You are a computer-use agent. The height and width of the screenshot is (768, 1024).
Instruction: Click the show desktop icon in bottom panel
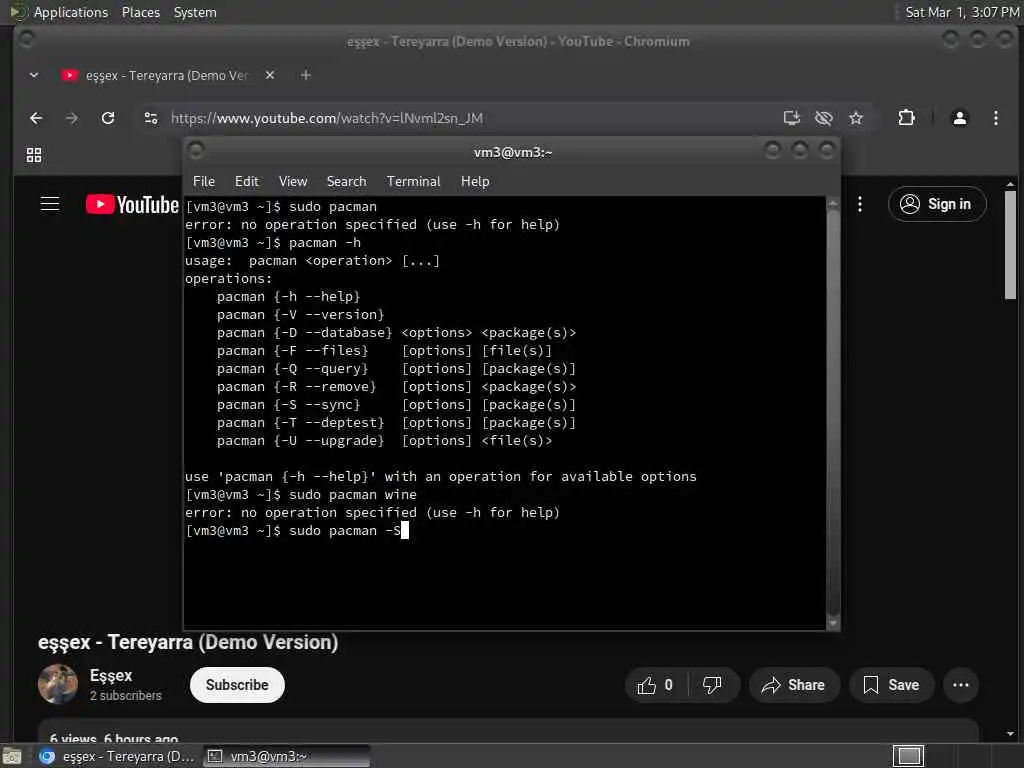point(12,756)
